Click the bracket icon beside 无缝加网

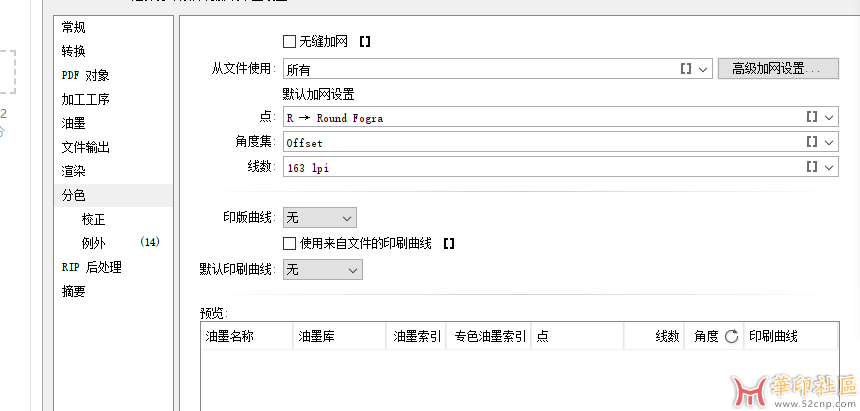[x=365, y=41]
